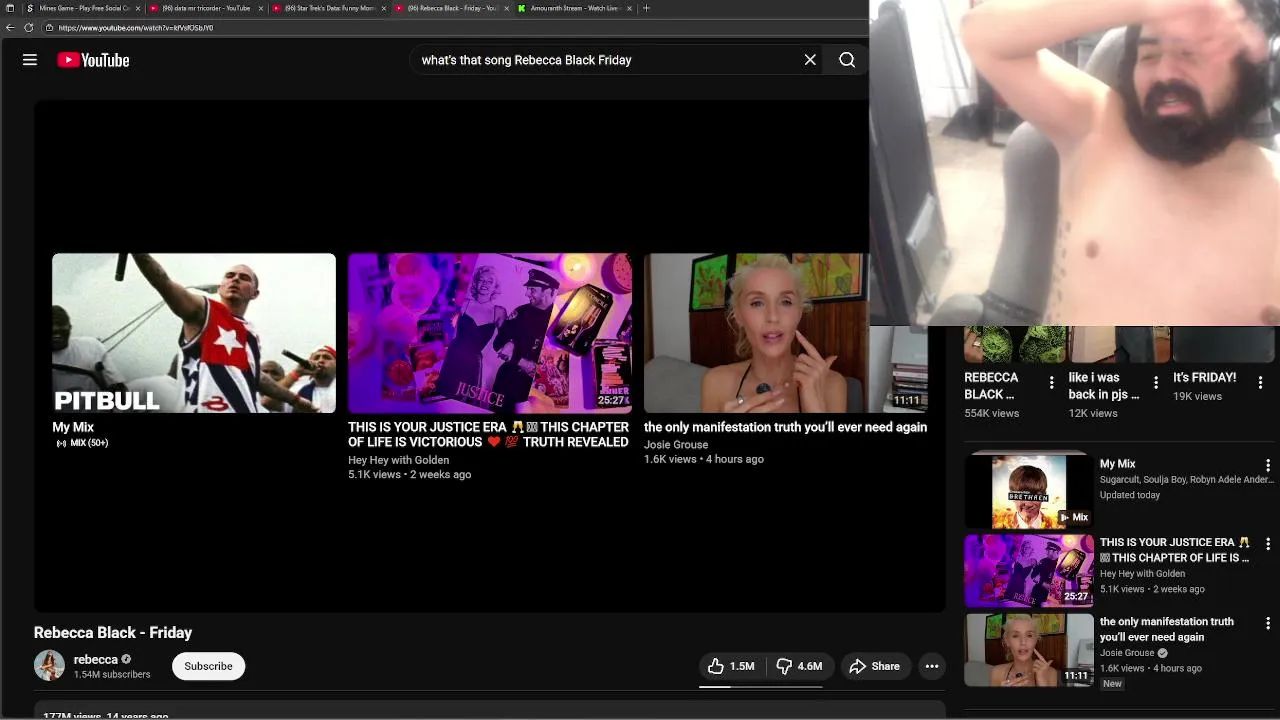1280x720 pixels.
Task: Open the YouTube hamburger guide menu
Action: pyautogui.click(x=30, y=60)
